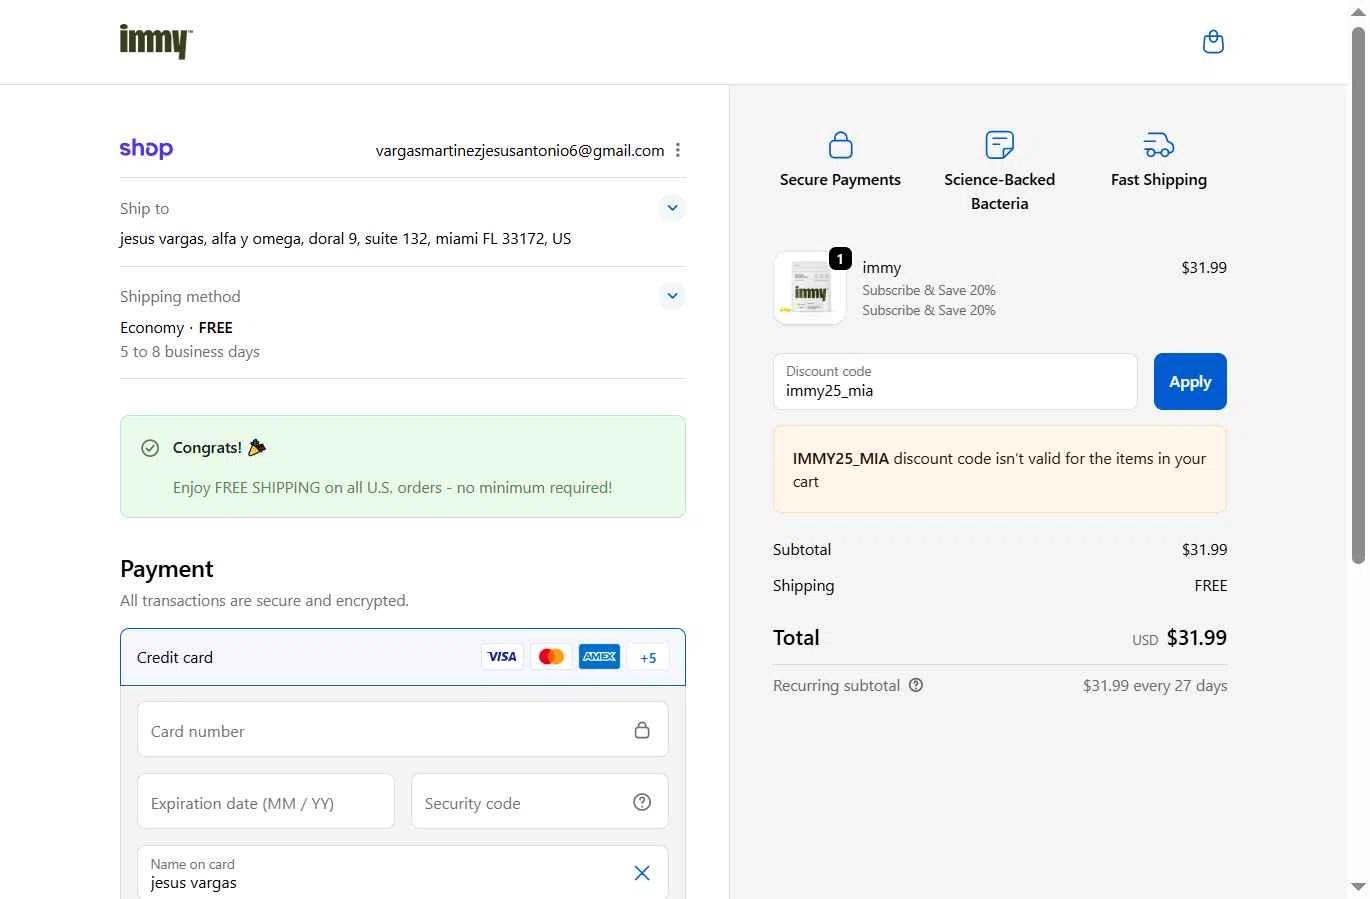This screenshot has height=899, width=1370.
Task: Click the Shipping FREE value
Action: (x=1210, y=586)
